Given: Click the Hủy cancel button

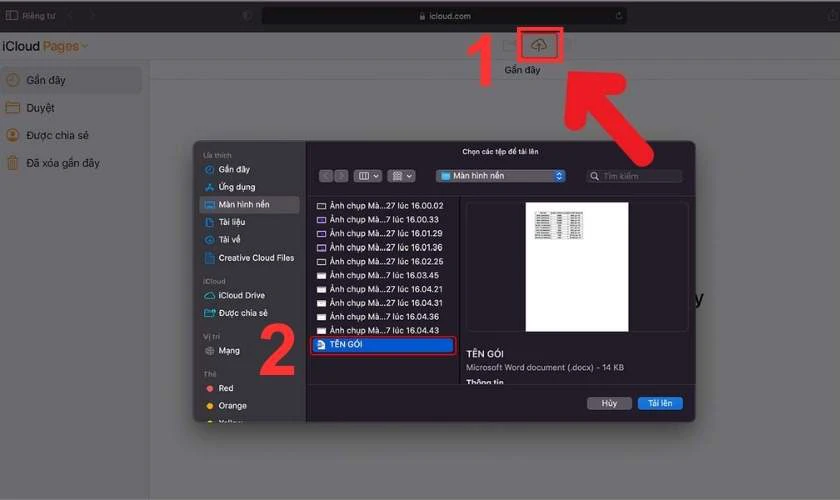Looking at the screenshot, I should pos(609,403).
